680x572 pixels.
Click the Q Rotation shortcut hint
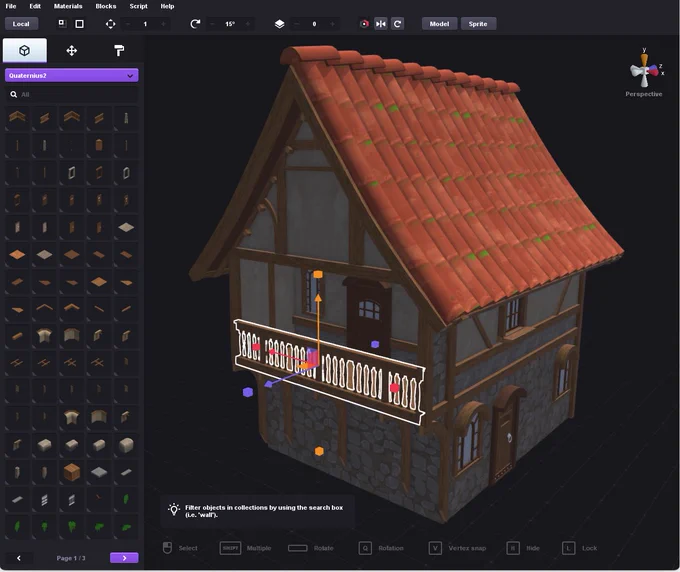[x=381, y=548]
